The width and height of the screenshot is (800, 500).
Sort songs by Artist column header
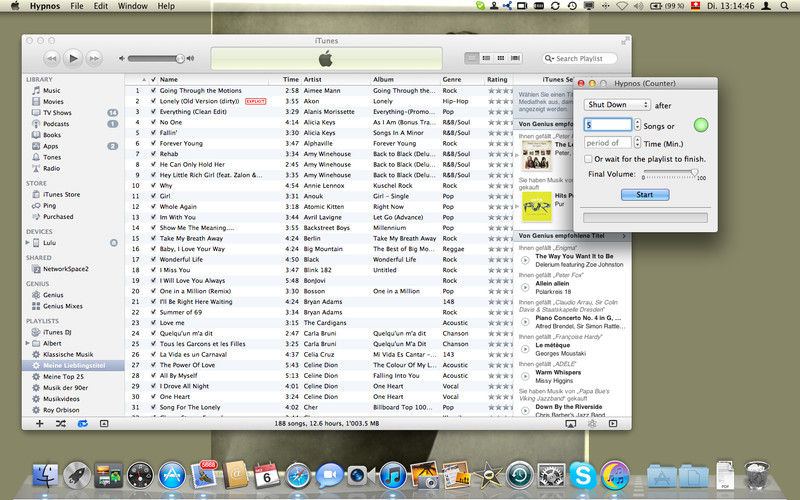click(x=335, y=80)
